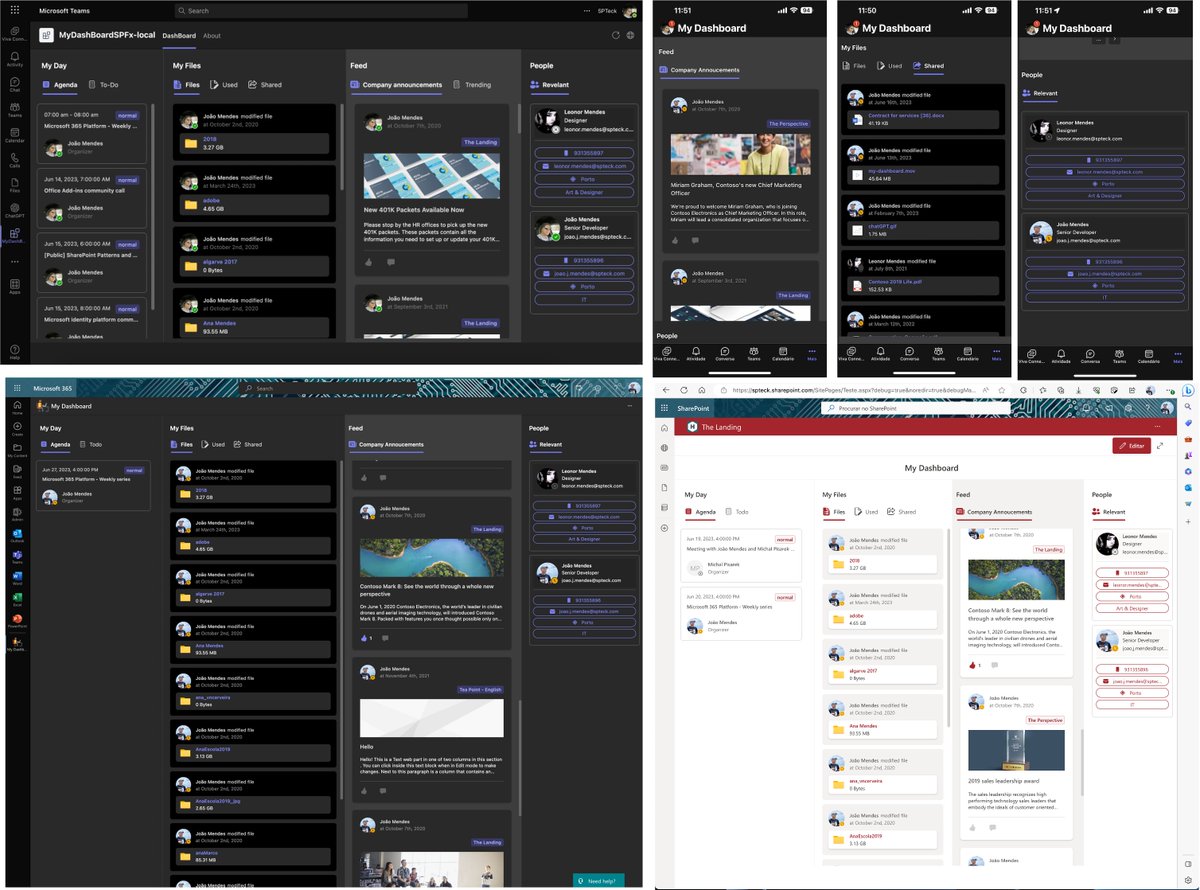
Task: Open Contoso Mark 8 river image in SharePoint
Action: (x=1016, y=579)
